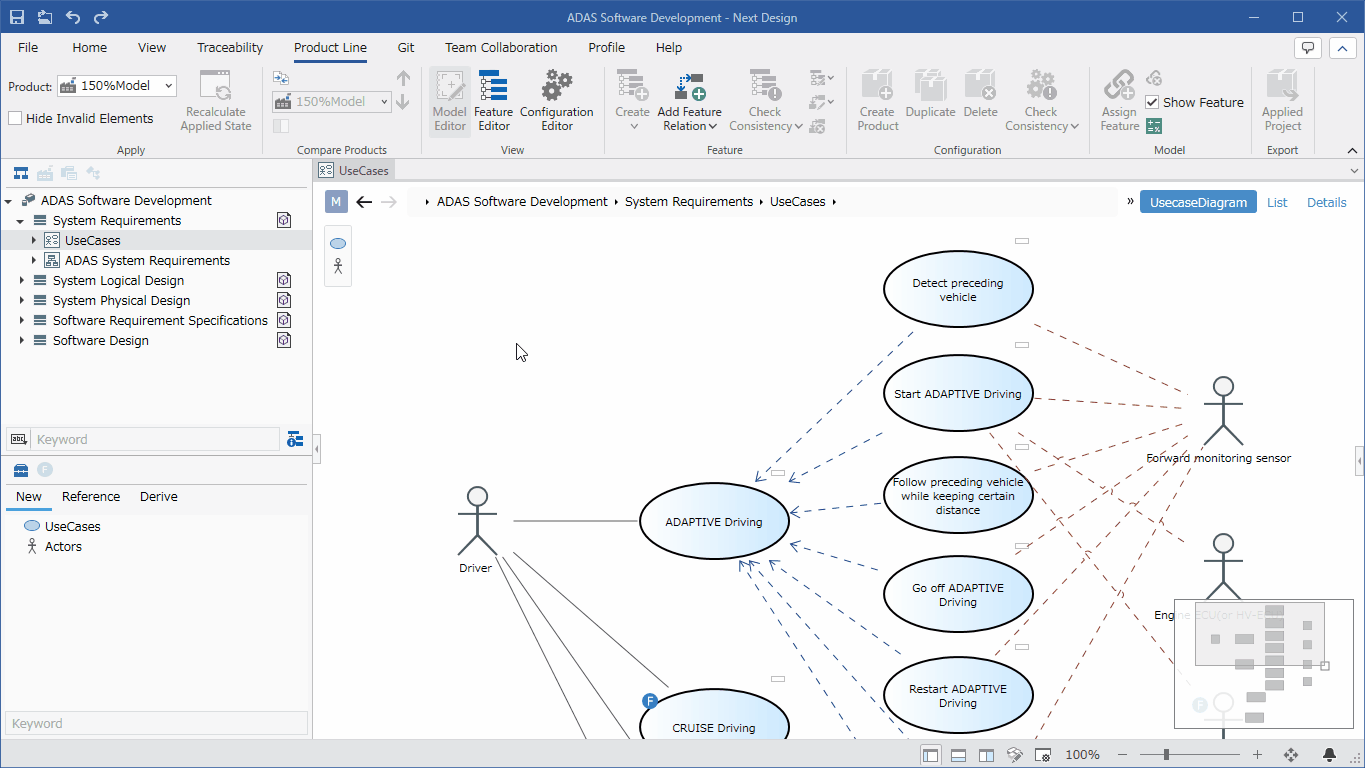Select Software Requirement Specifications tree item
Image resolution: width=1365 pixels, height=768 pixels.
click(x=160, y=320)
